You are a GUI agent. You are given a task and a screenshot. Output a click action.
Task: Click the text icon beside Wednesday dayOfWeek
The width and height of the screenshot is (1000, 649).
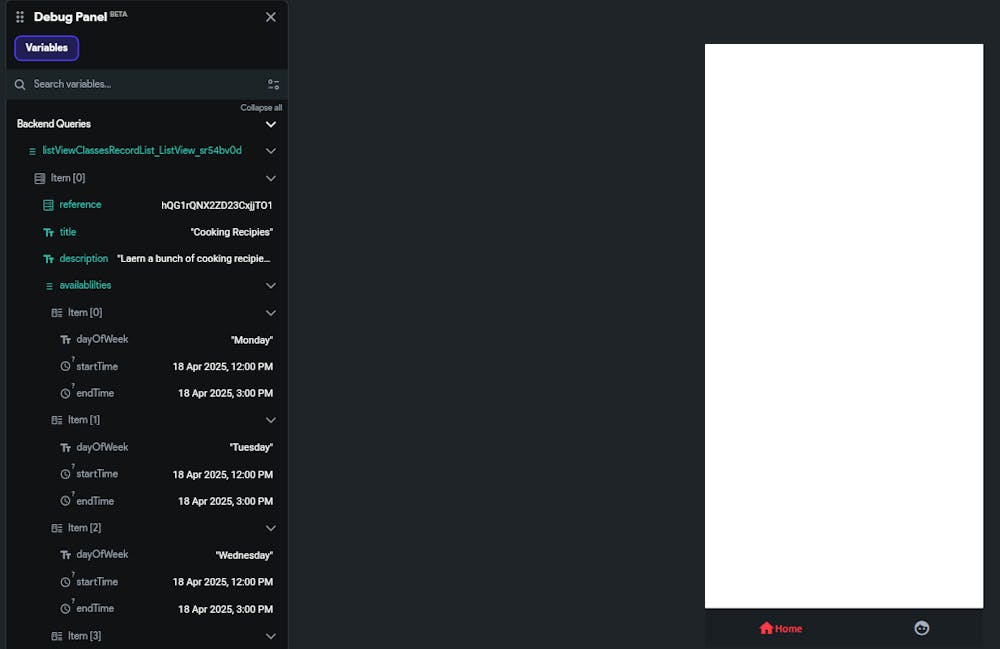coord(66,555)
